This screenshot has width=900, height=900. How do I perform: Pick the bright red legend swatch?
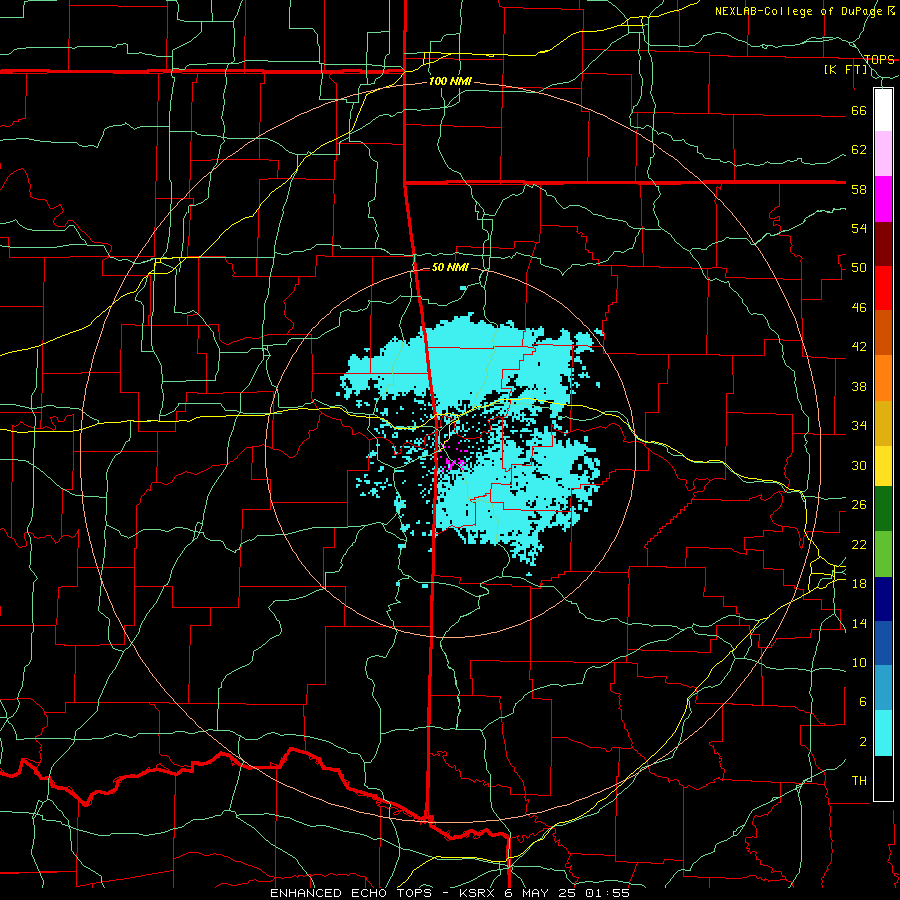click(x=883, y=288)
